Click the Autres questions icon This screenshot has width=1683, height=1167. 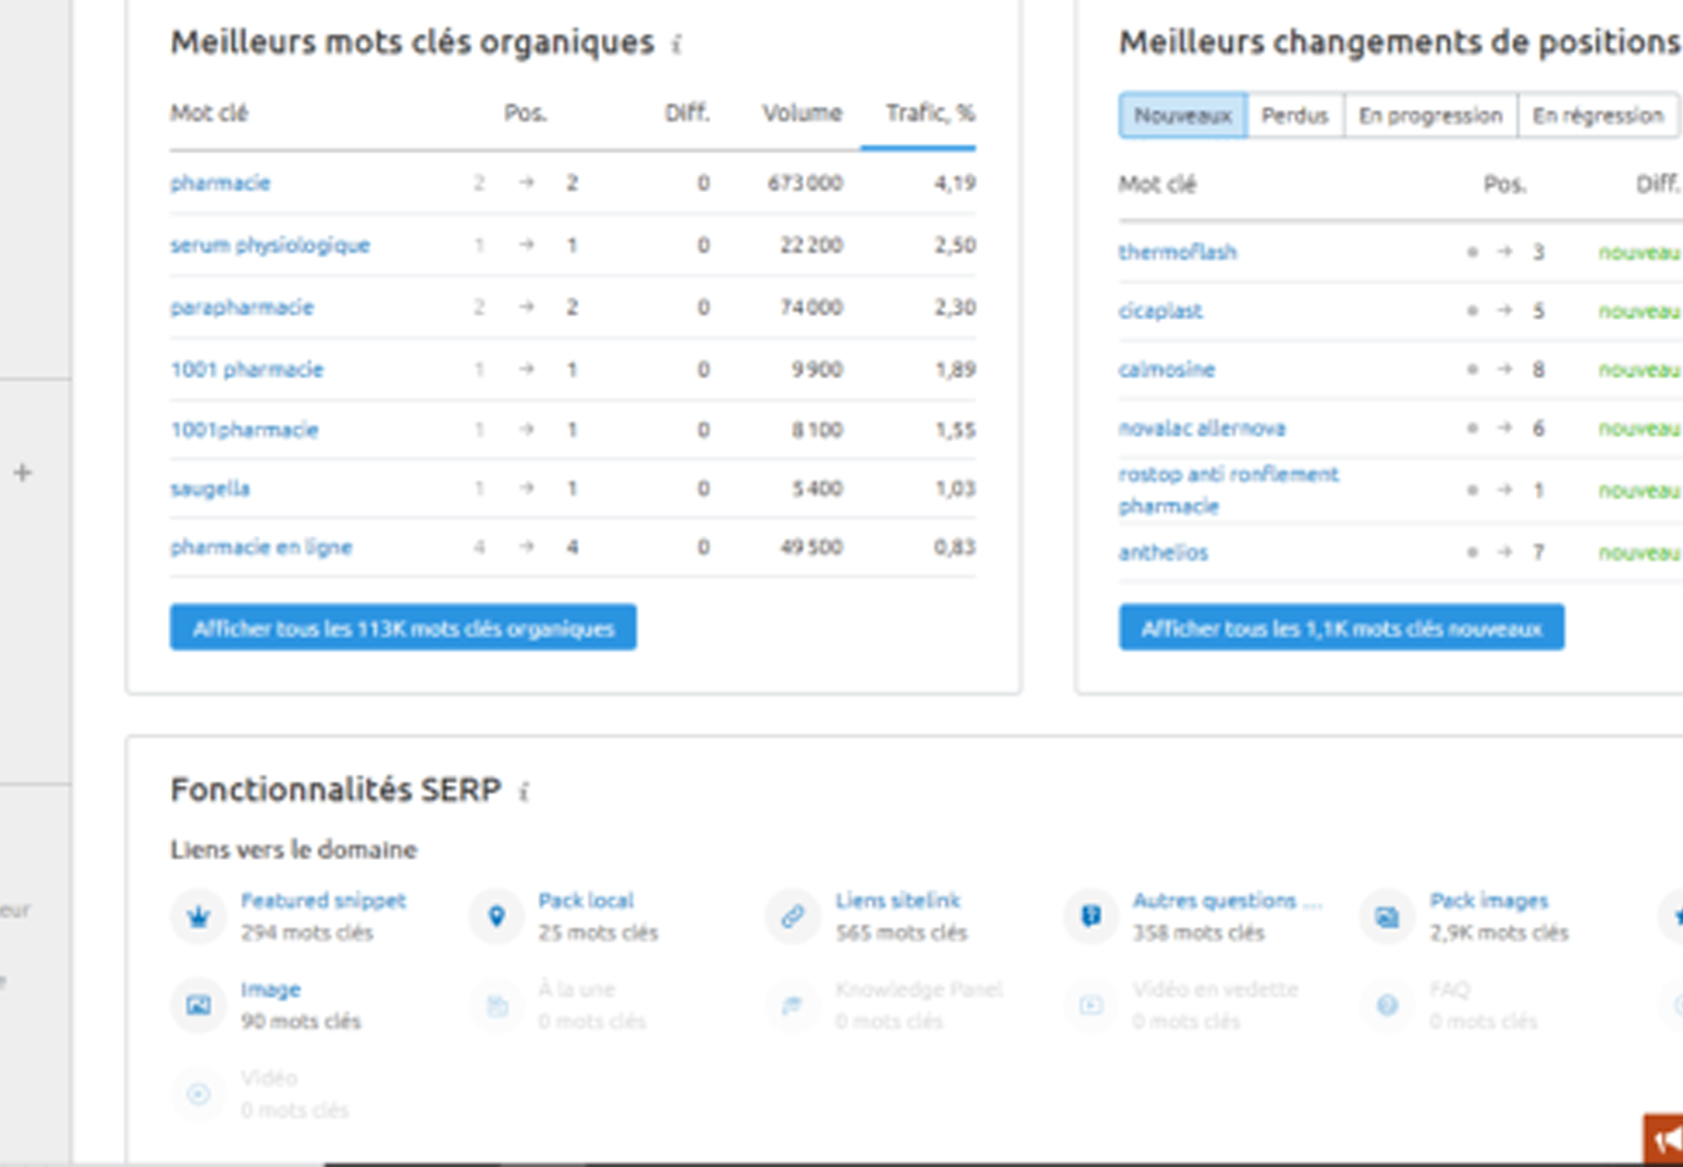tap(1089, 915)
